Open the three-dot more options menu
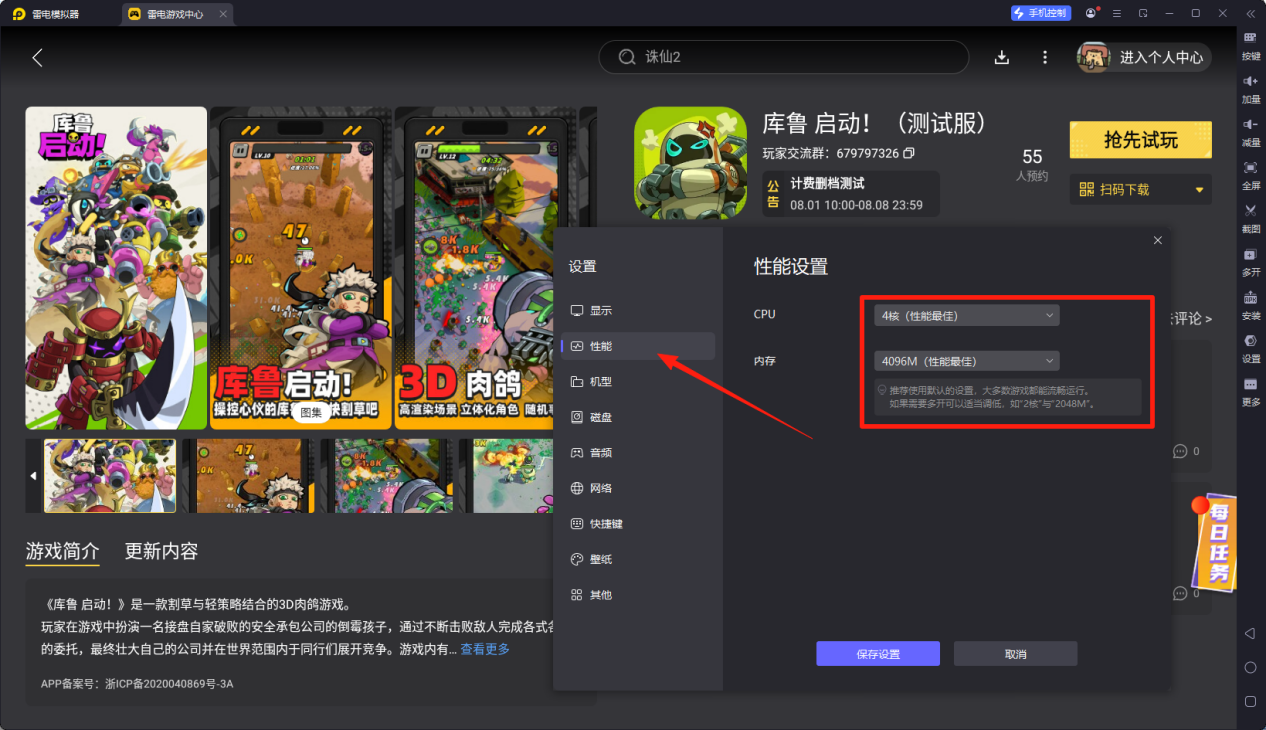Screen dimensions: 1266x730 [x=1045, y=57]
